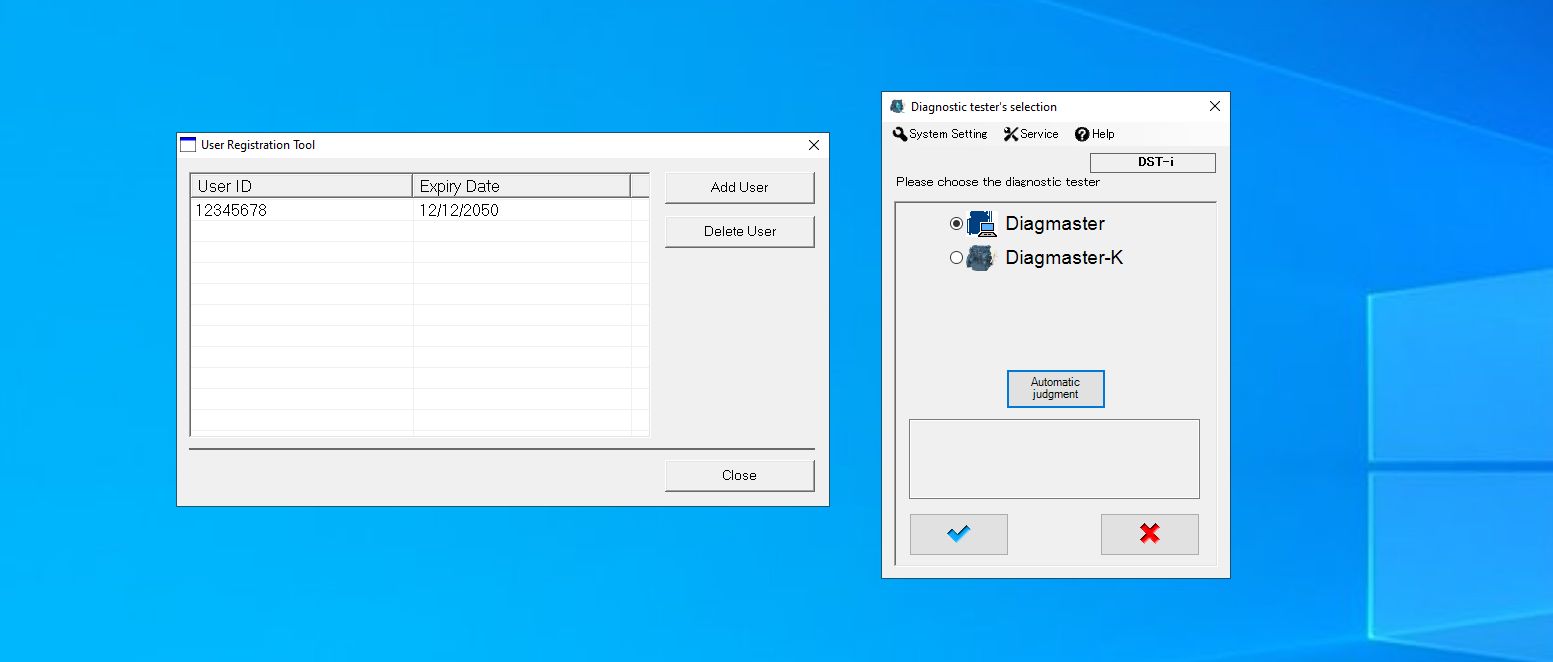This screenshot has width=1553, height=662.
Task: Click the Diagnostic tester's selection title icon
Action: click(897, 106)
